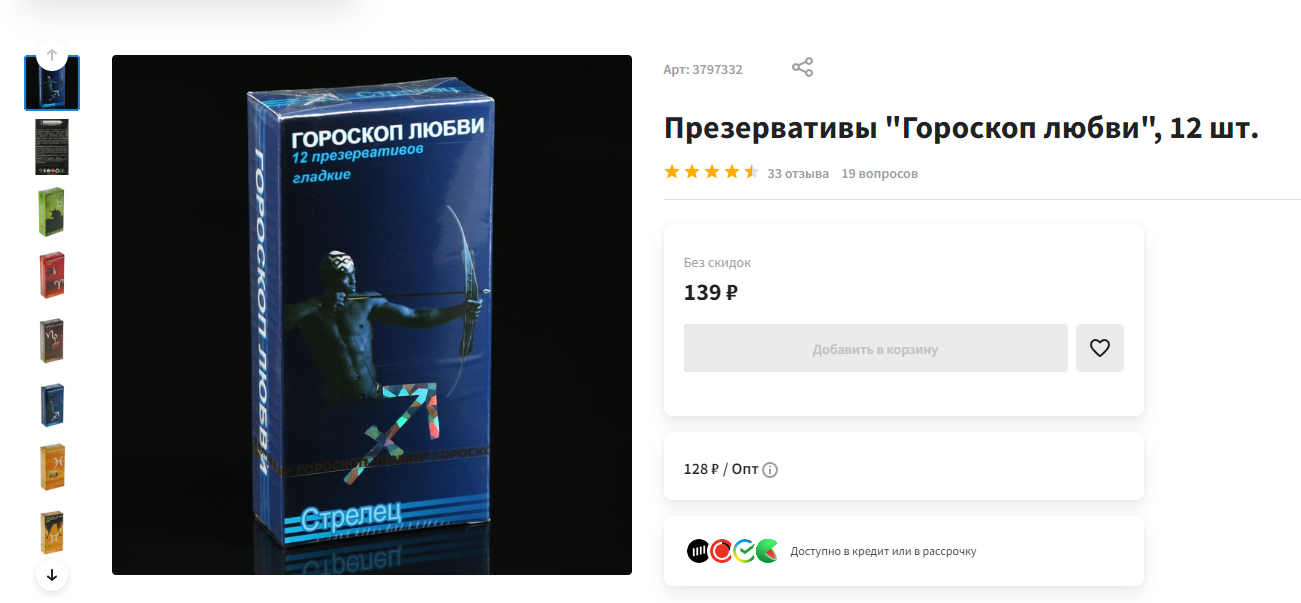Open the 33 отзыва reviews link
The height and width of the screenshot is (603, 1301).
(x=798, y=174)
